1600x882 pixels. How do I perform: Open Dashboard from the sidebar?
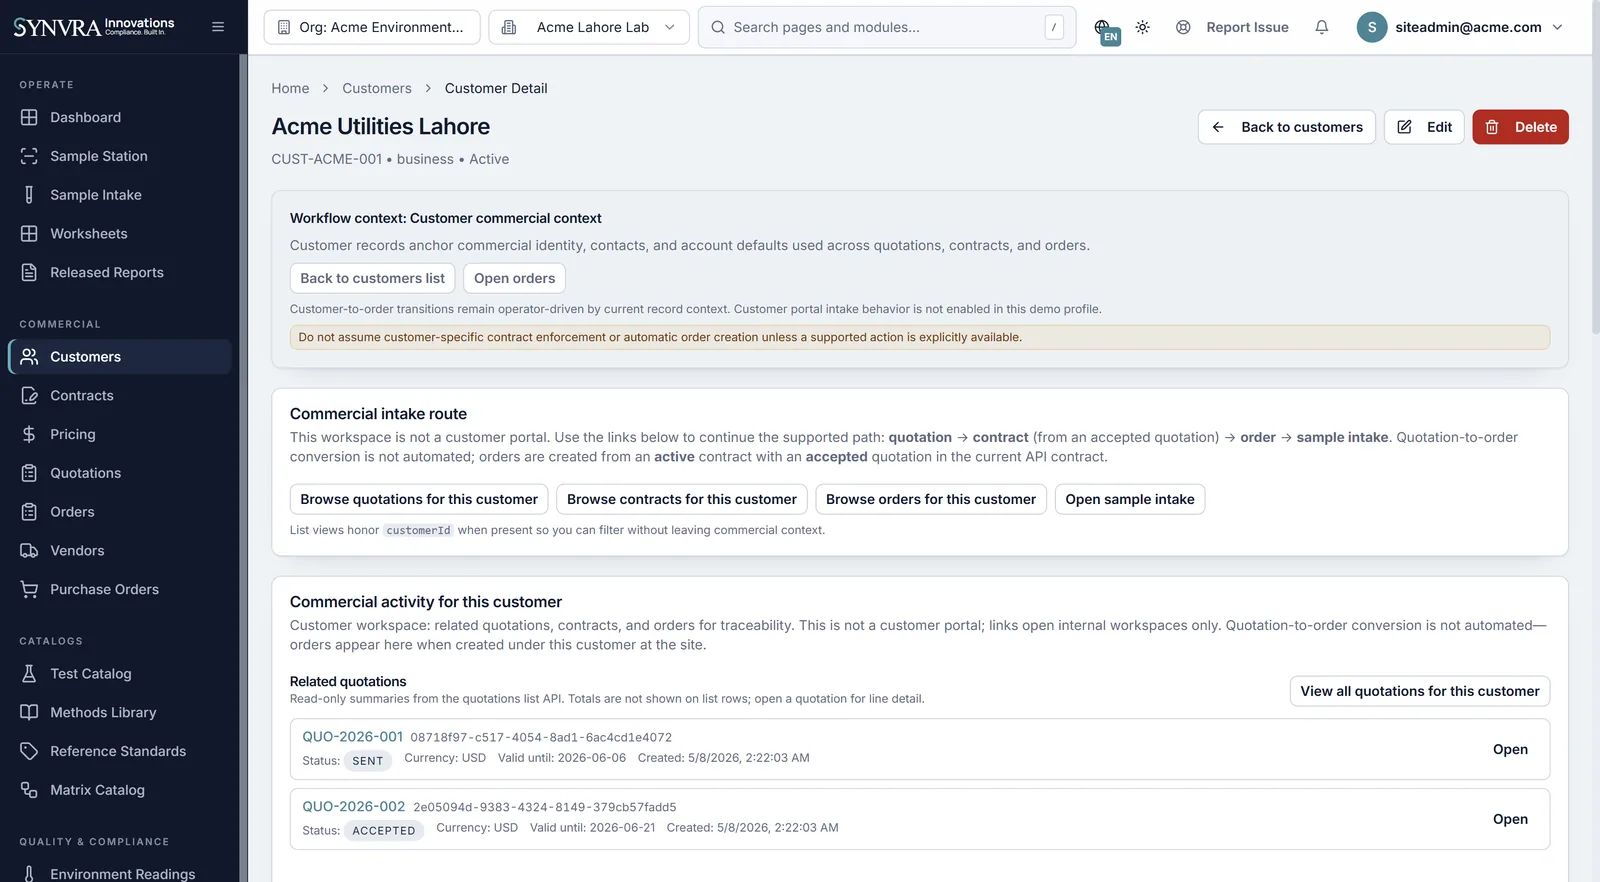tap(120, 117)
